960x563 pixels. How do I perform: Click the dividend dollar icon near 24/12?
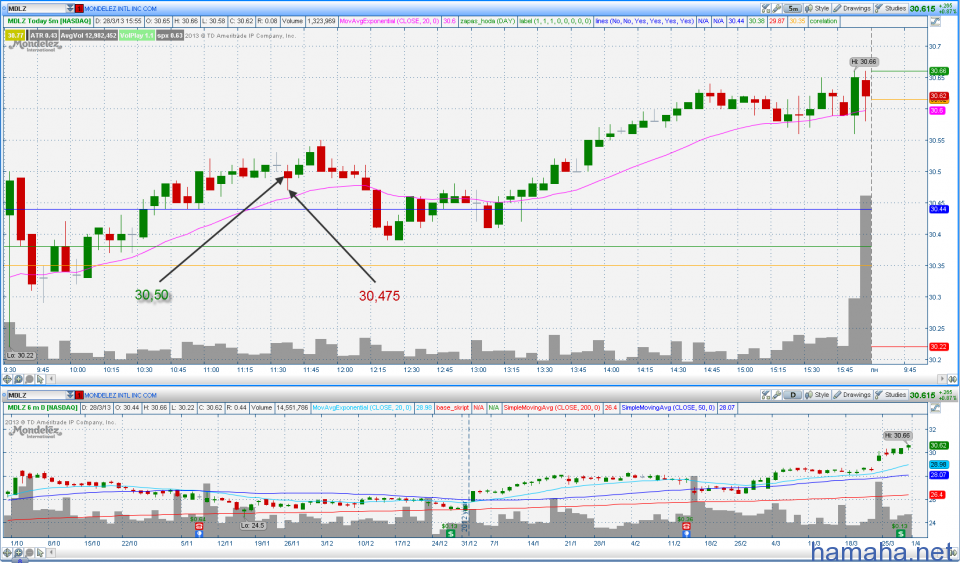click(x=450, y=534)
